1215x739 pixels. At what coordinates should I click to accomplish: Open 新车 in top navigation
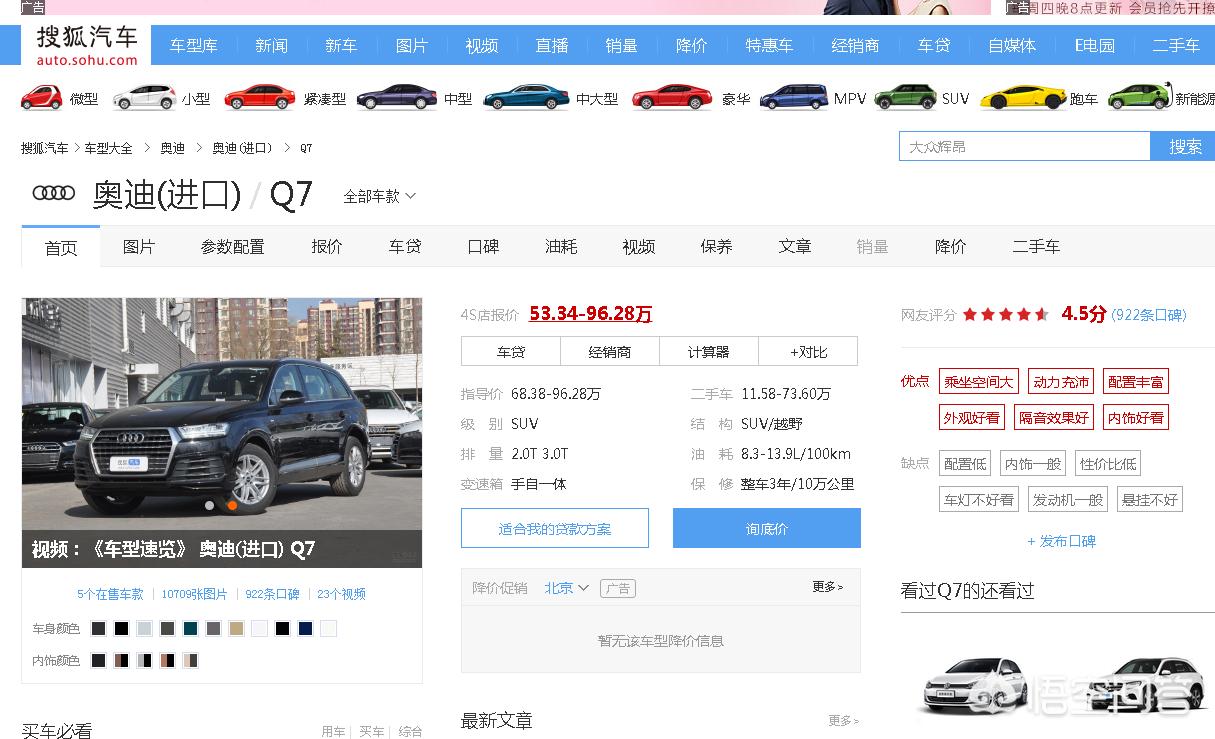point(341,46)
